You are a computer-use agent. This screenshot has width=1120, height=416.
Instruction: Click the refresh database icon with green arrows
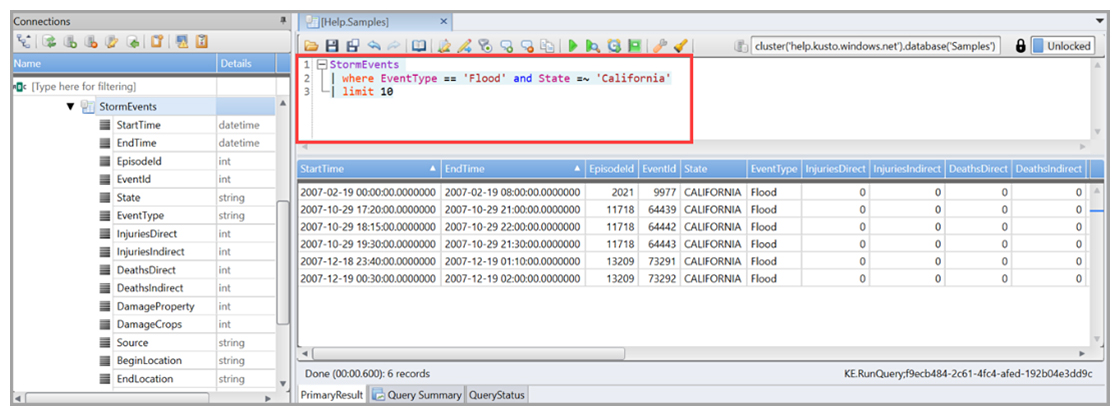tap(49, 41)
